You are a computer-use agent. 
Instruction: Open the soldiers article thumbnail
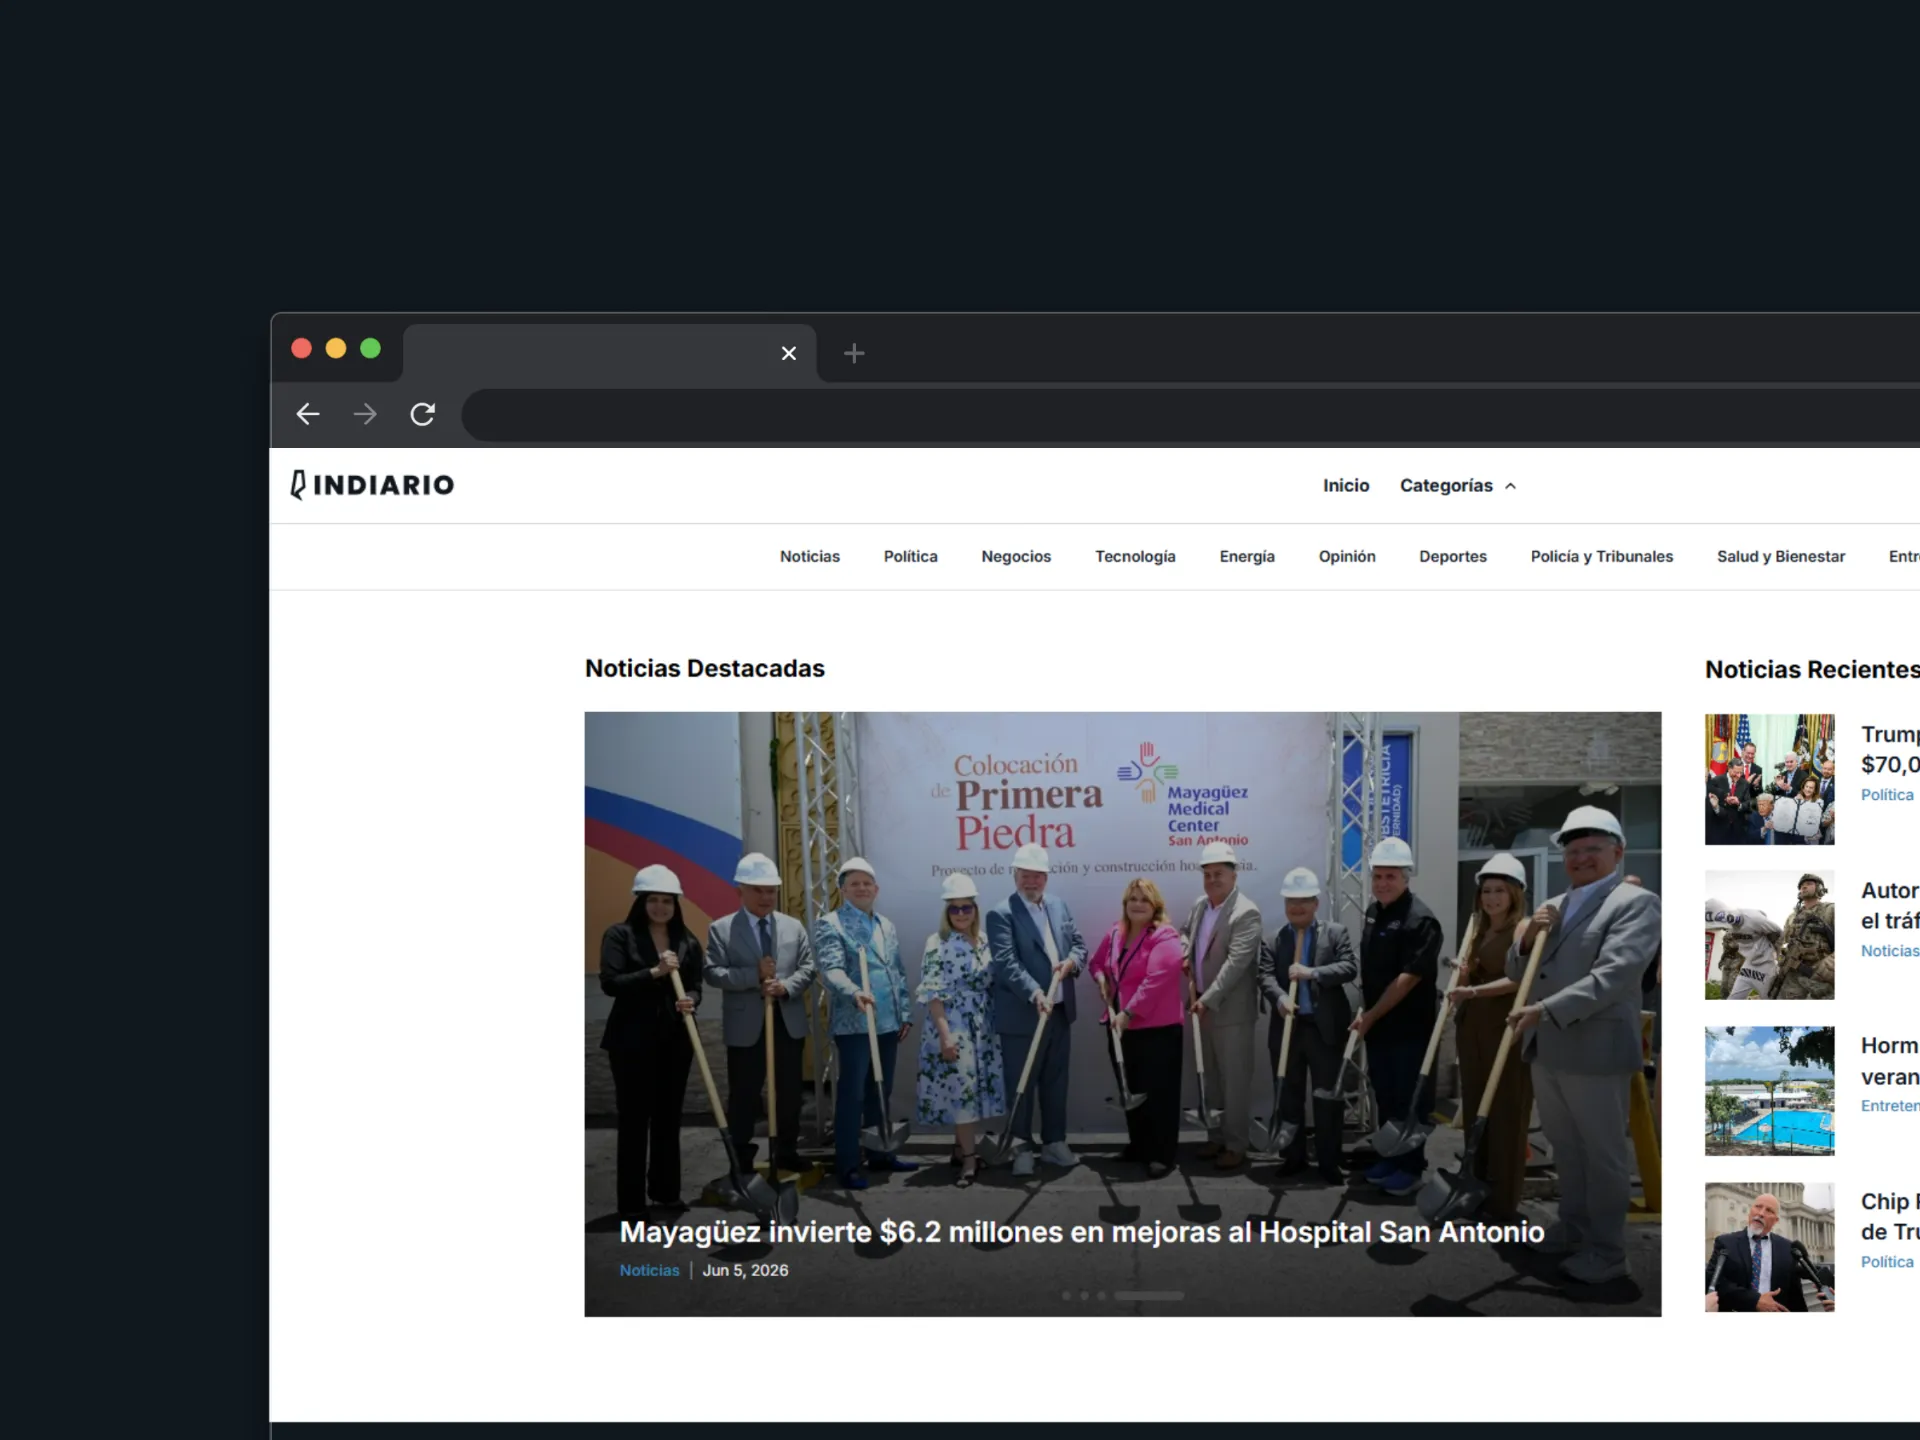pyautogui.click(x=1769, y=935)
